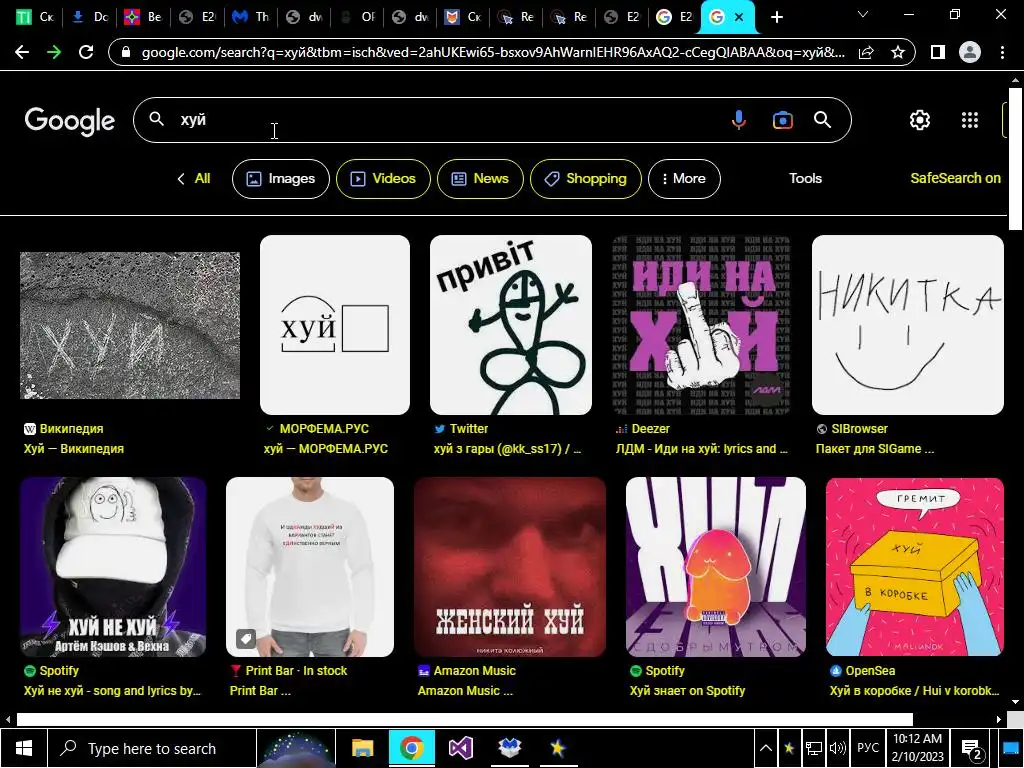The image size is (1024, 768).
Task: Switch to the 'Th' Malwarebytes tab
Action: pyautogui.click(x=249, y=18)
